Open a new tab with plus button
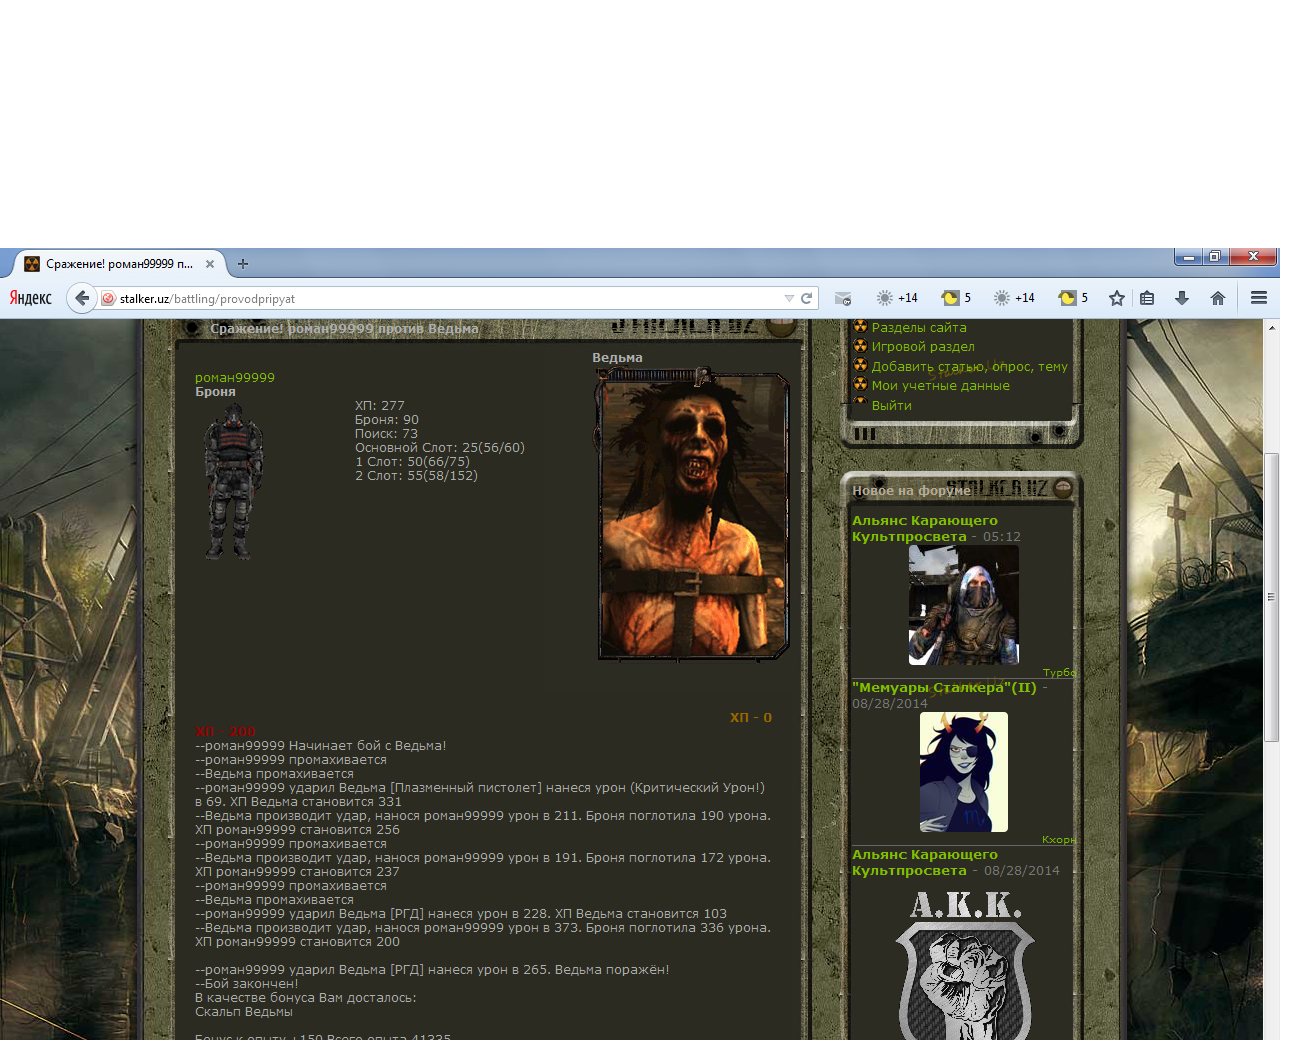 coord(243,264)
